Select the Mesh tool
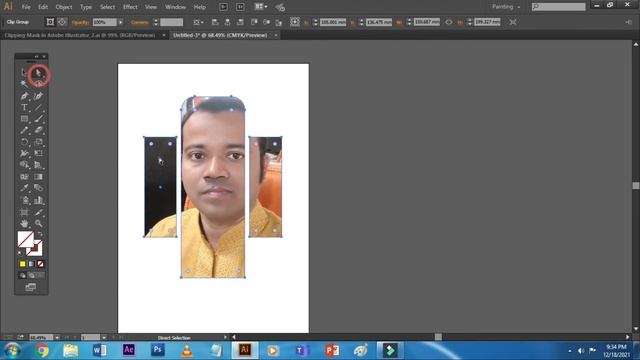Screen dimensions: 640x360 tap(24, 176)
